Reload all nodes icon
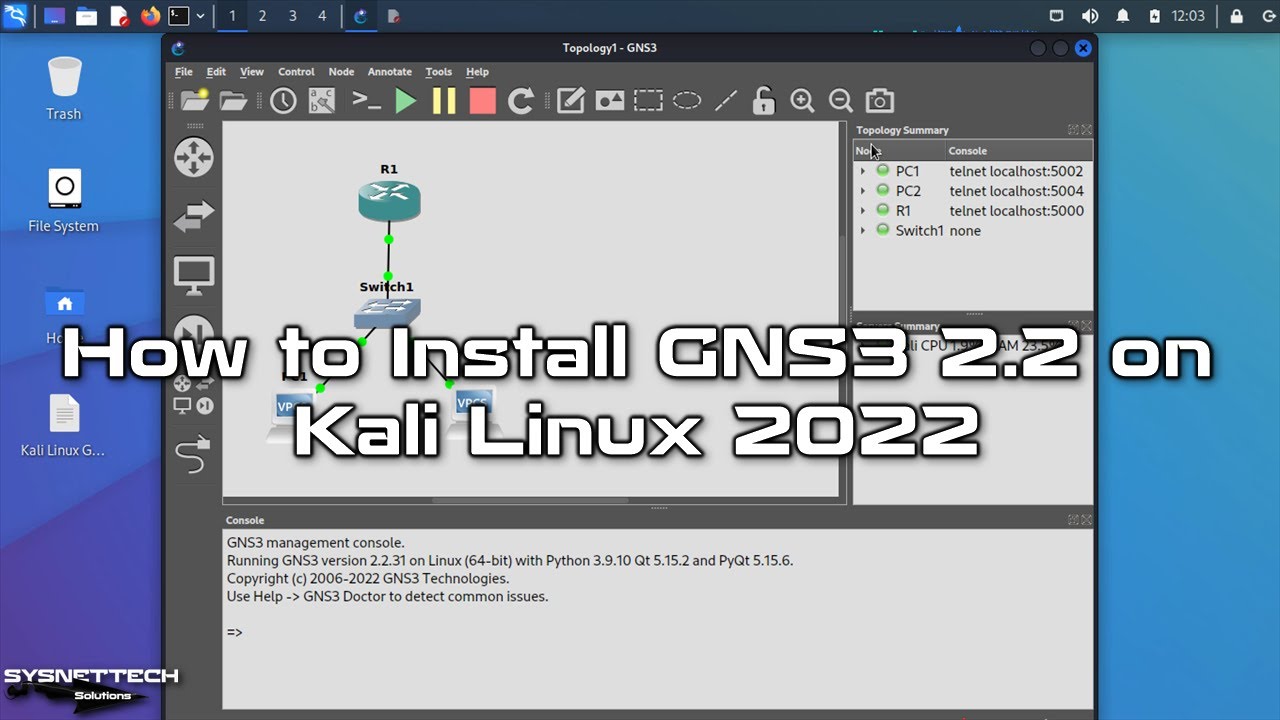 coord(521,100)
